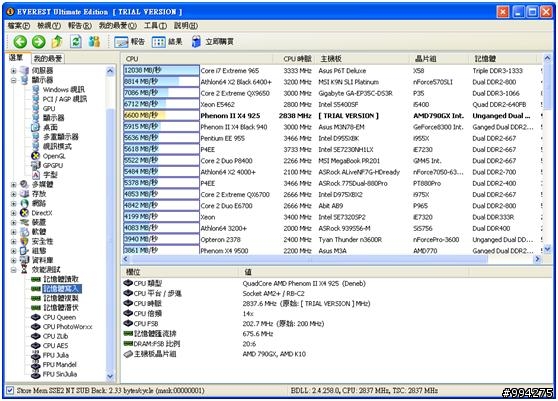Expand the 軟體 tree node

click(14, 232)
